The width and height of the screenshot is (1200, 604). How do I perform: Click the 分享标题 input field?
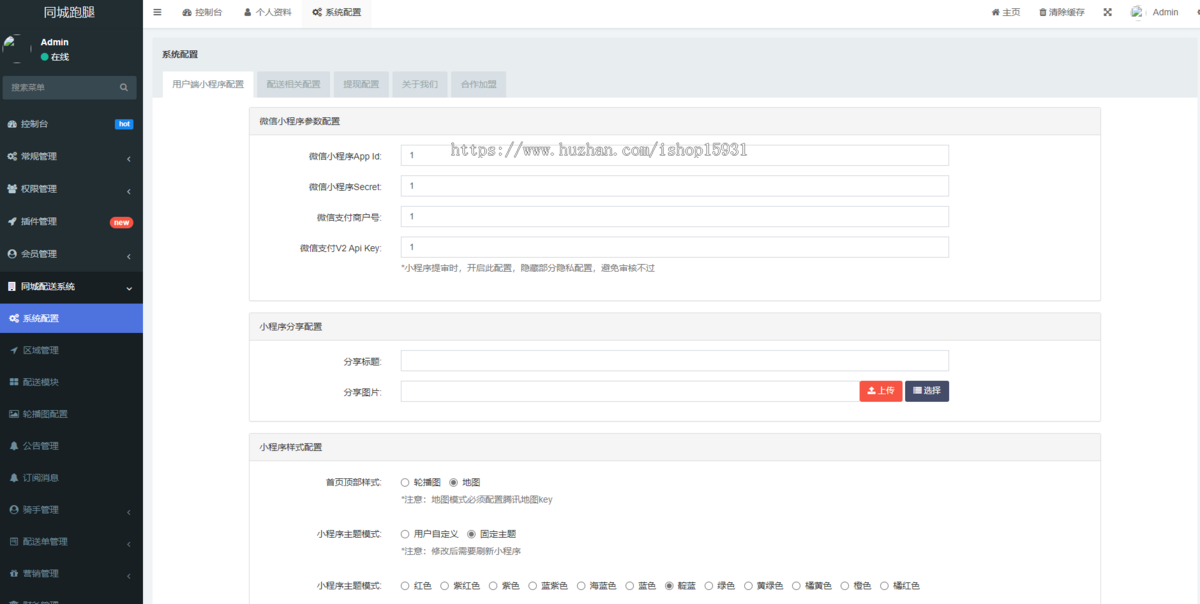pyautogui.click(x=675, y=361)
